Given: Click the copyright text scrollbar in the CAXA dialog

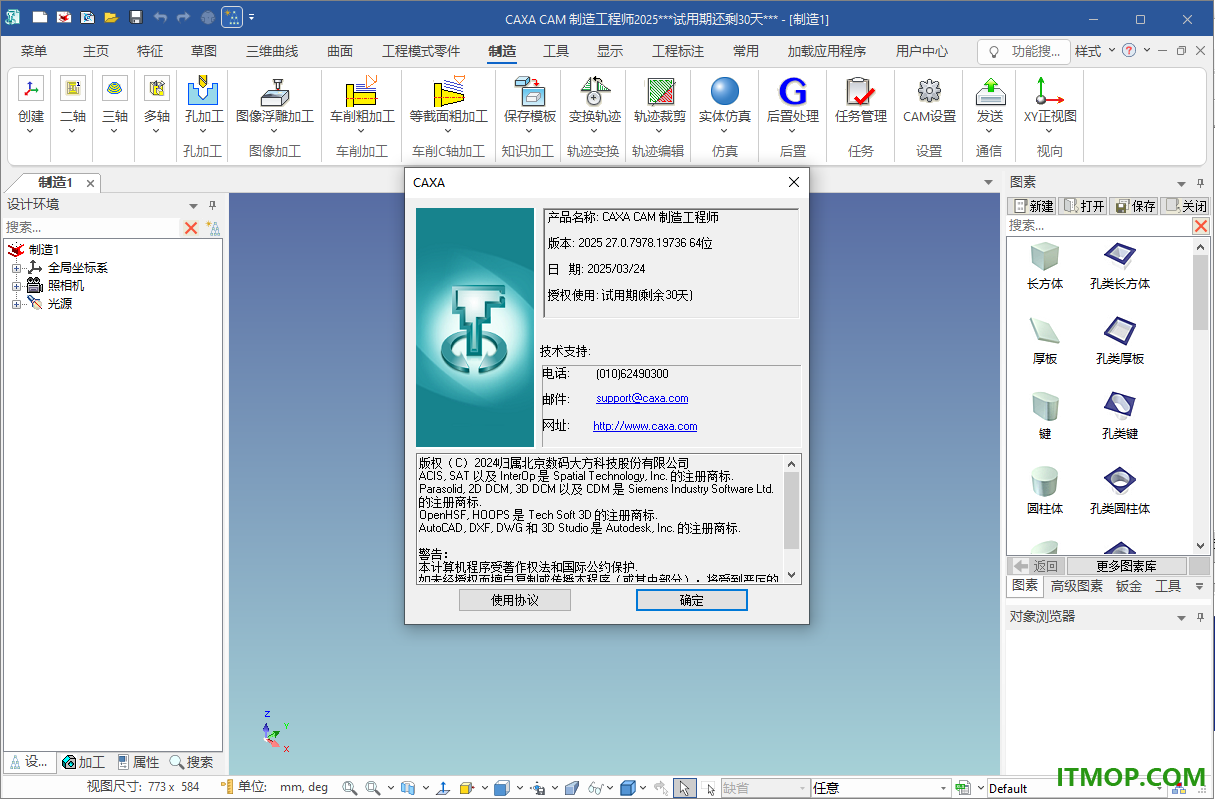Looking at the screenshot, I should coord(792,518).
